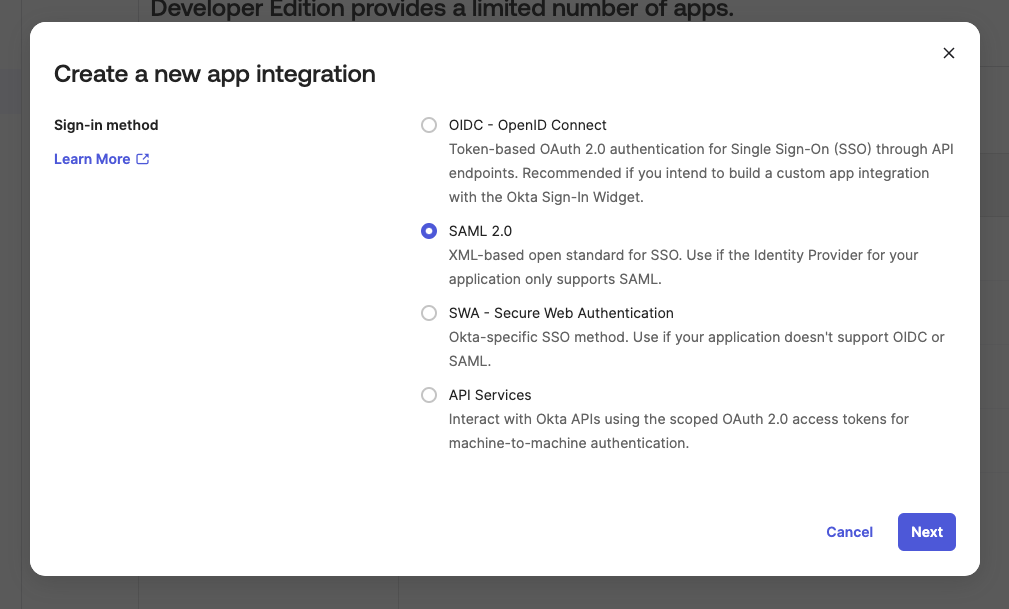This screenshot has height=609, width=1009.
Task: Click the SWA - Secure Web Authentication label
Action: (x=561, y=313)
